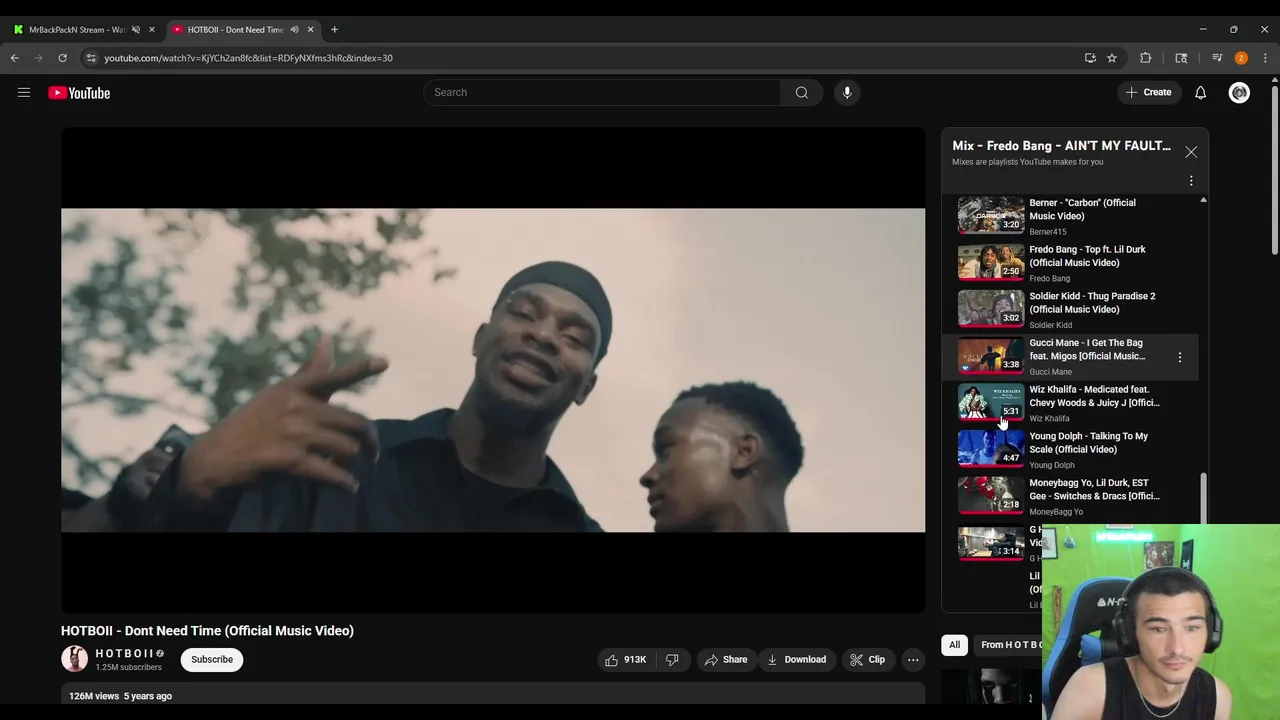
Task: Dislike the HOTBOII video
Action: 672,660
